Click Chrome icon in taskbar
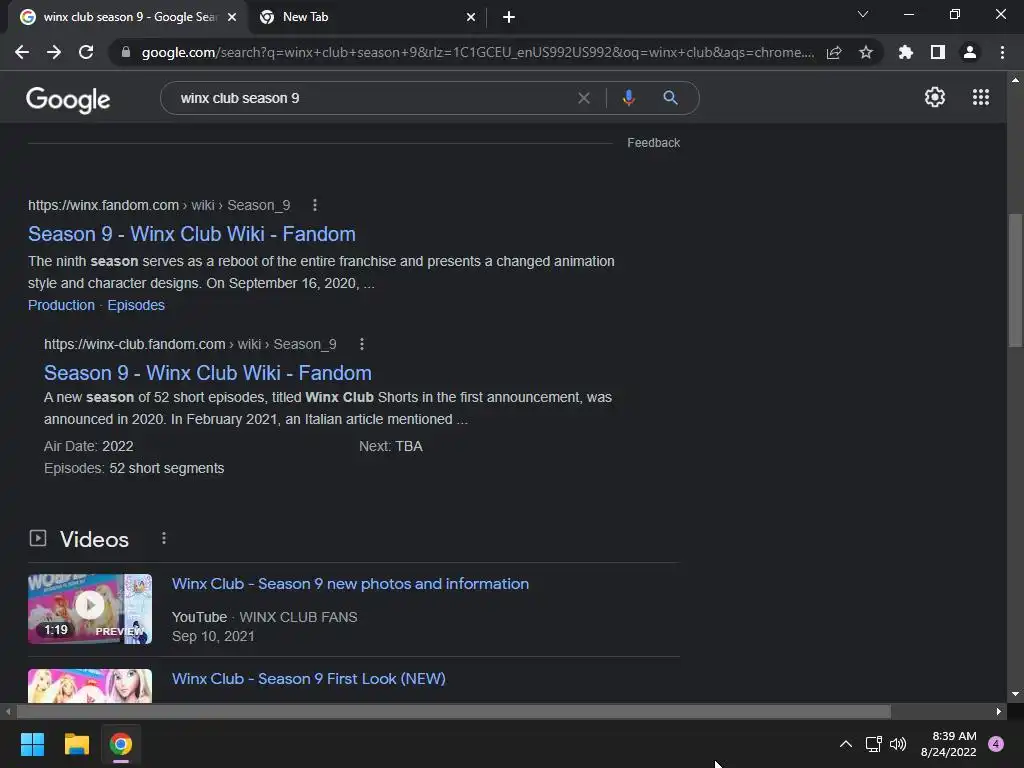Viewport: 1024px width, 768px height. [121, 744]
